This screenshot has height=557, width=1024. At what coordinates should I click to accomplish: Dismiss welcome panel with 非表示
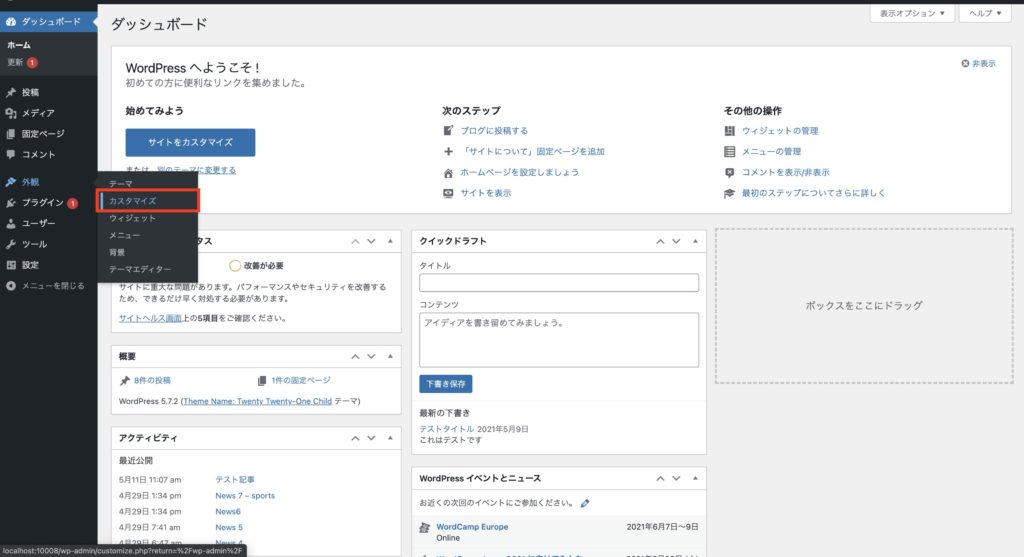pos(978,63)
